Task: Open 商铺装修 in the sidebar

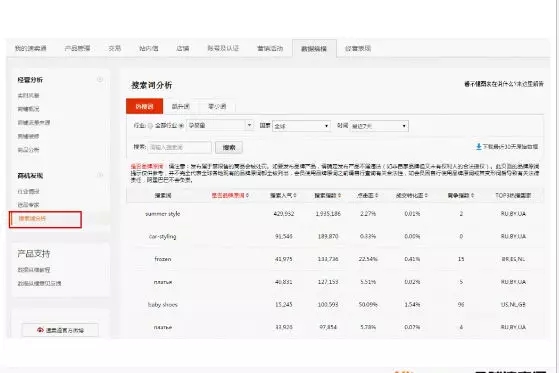Action: click(29, 136)
